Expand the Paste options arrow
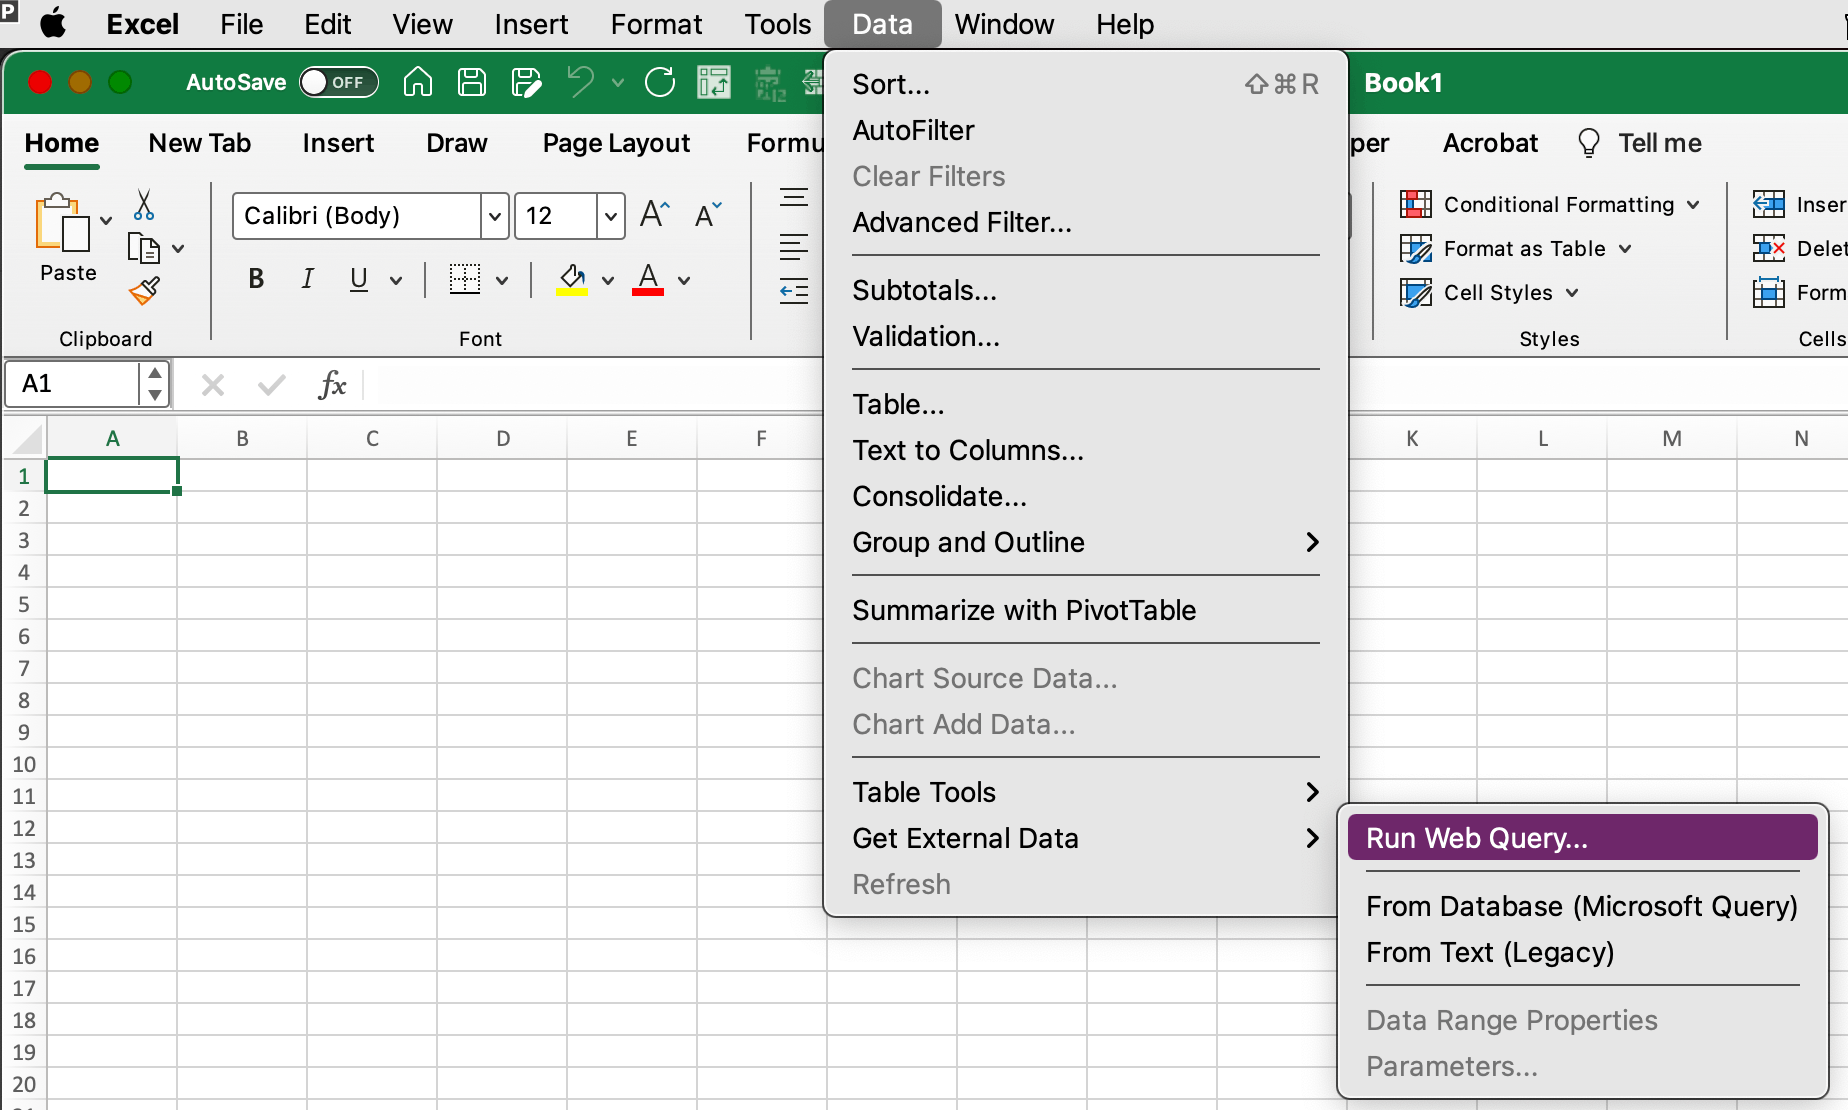This screenshot has height=1110, width=1848. click(106, 221)
